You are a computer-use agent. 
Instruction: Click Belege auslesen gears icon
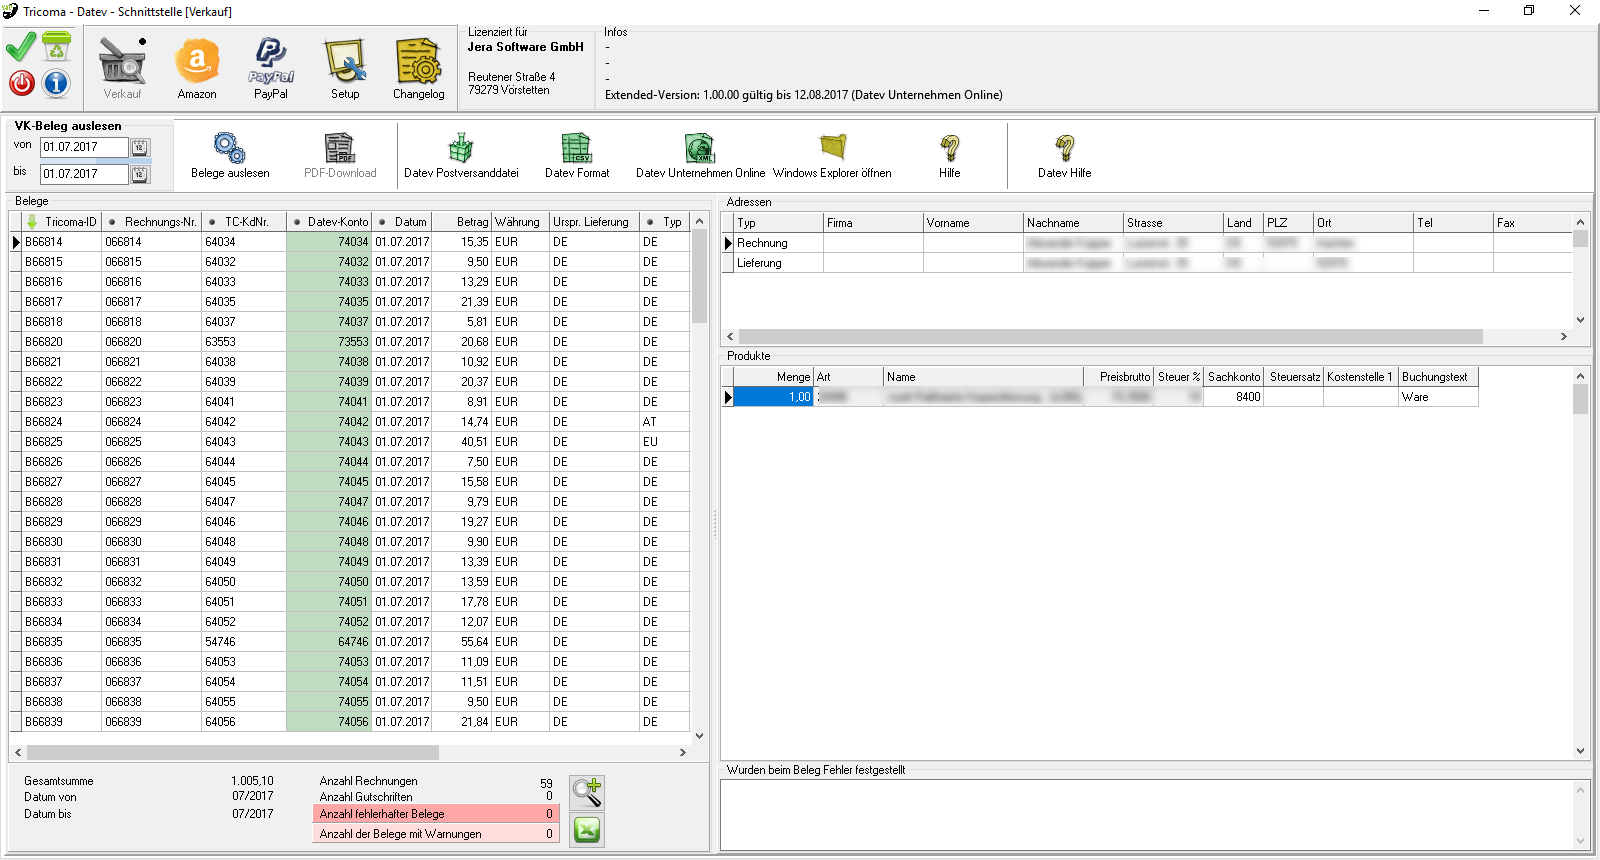[230, 149]
